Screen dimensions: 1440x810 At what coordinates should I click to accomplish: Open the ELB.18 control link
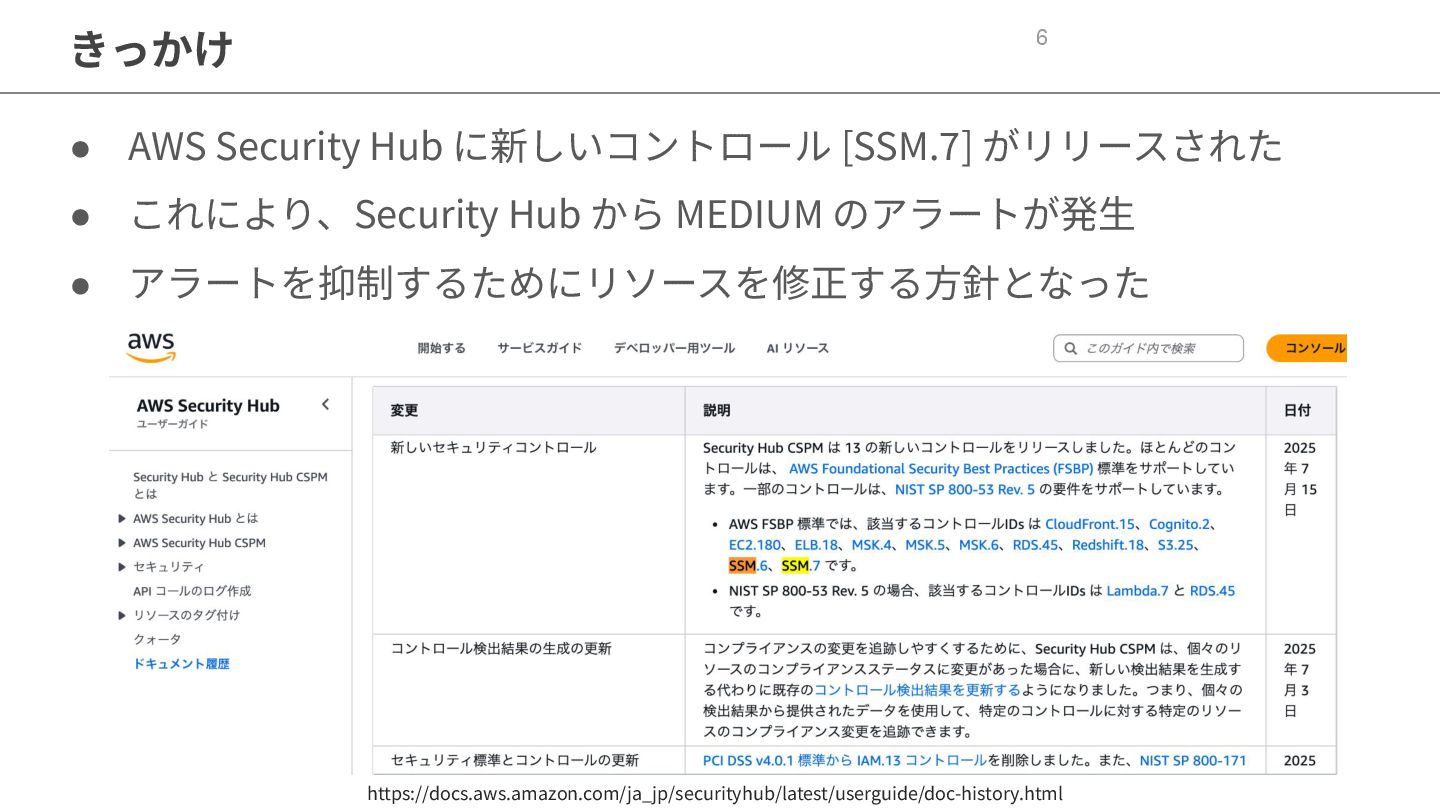pos(816,545)
